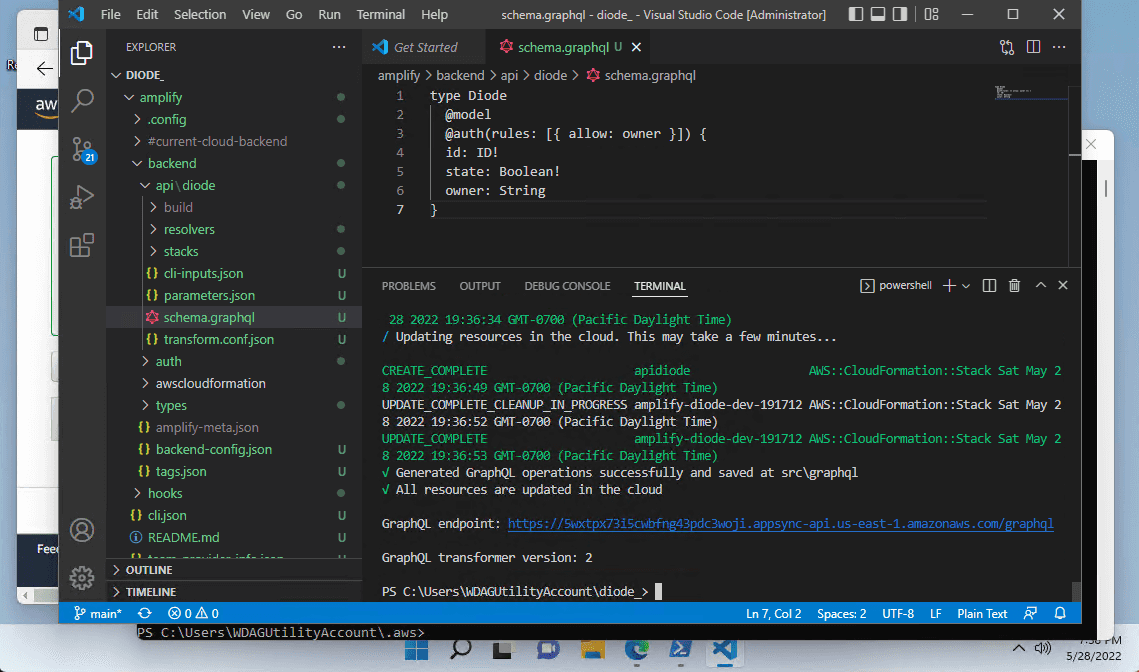Open Windows Start button on taskbar
1139x672 pixels.
coord(416,649)
